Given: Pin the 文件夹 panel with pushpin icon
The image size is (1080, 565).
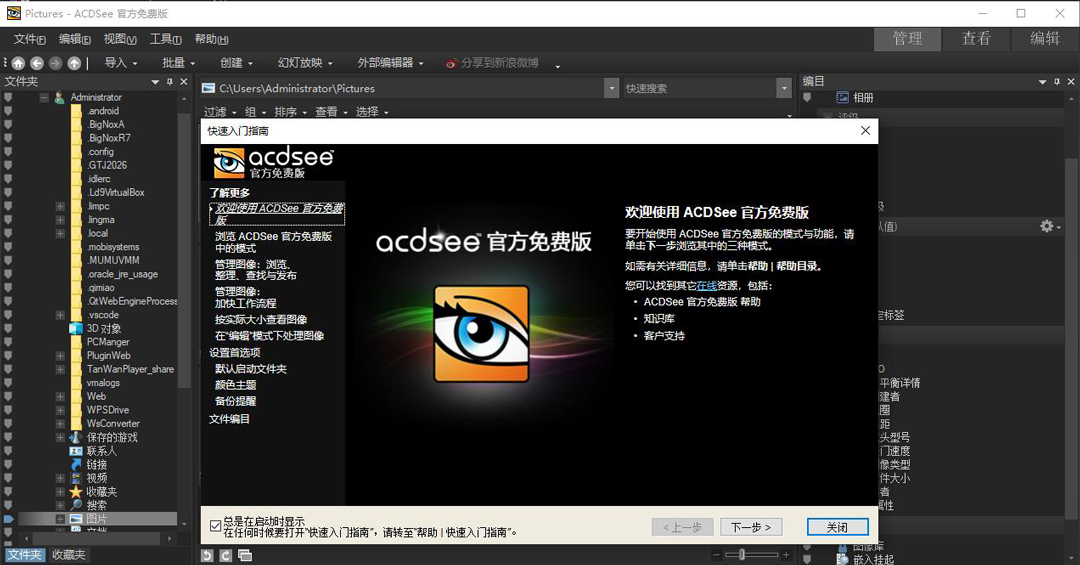Looking at the screenshot, I should pos(169,81).
